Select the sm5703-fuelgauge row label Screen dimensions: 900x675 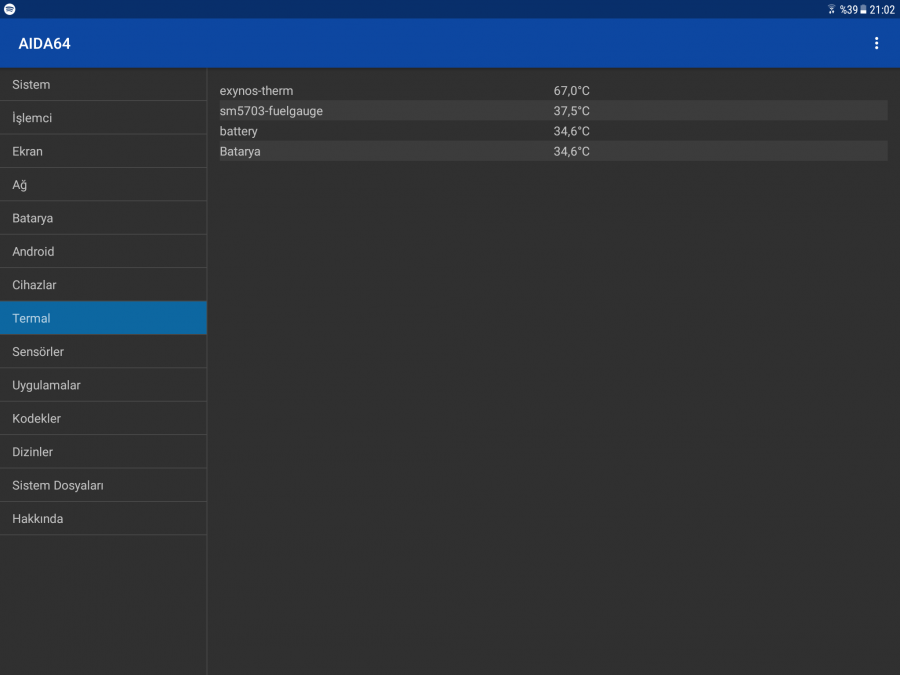click(271, 111)
